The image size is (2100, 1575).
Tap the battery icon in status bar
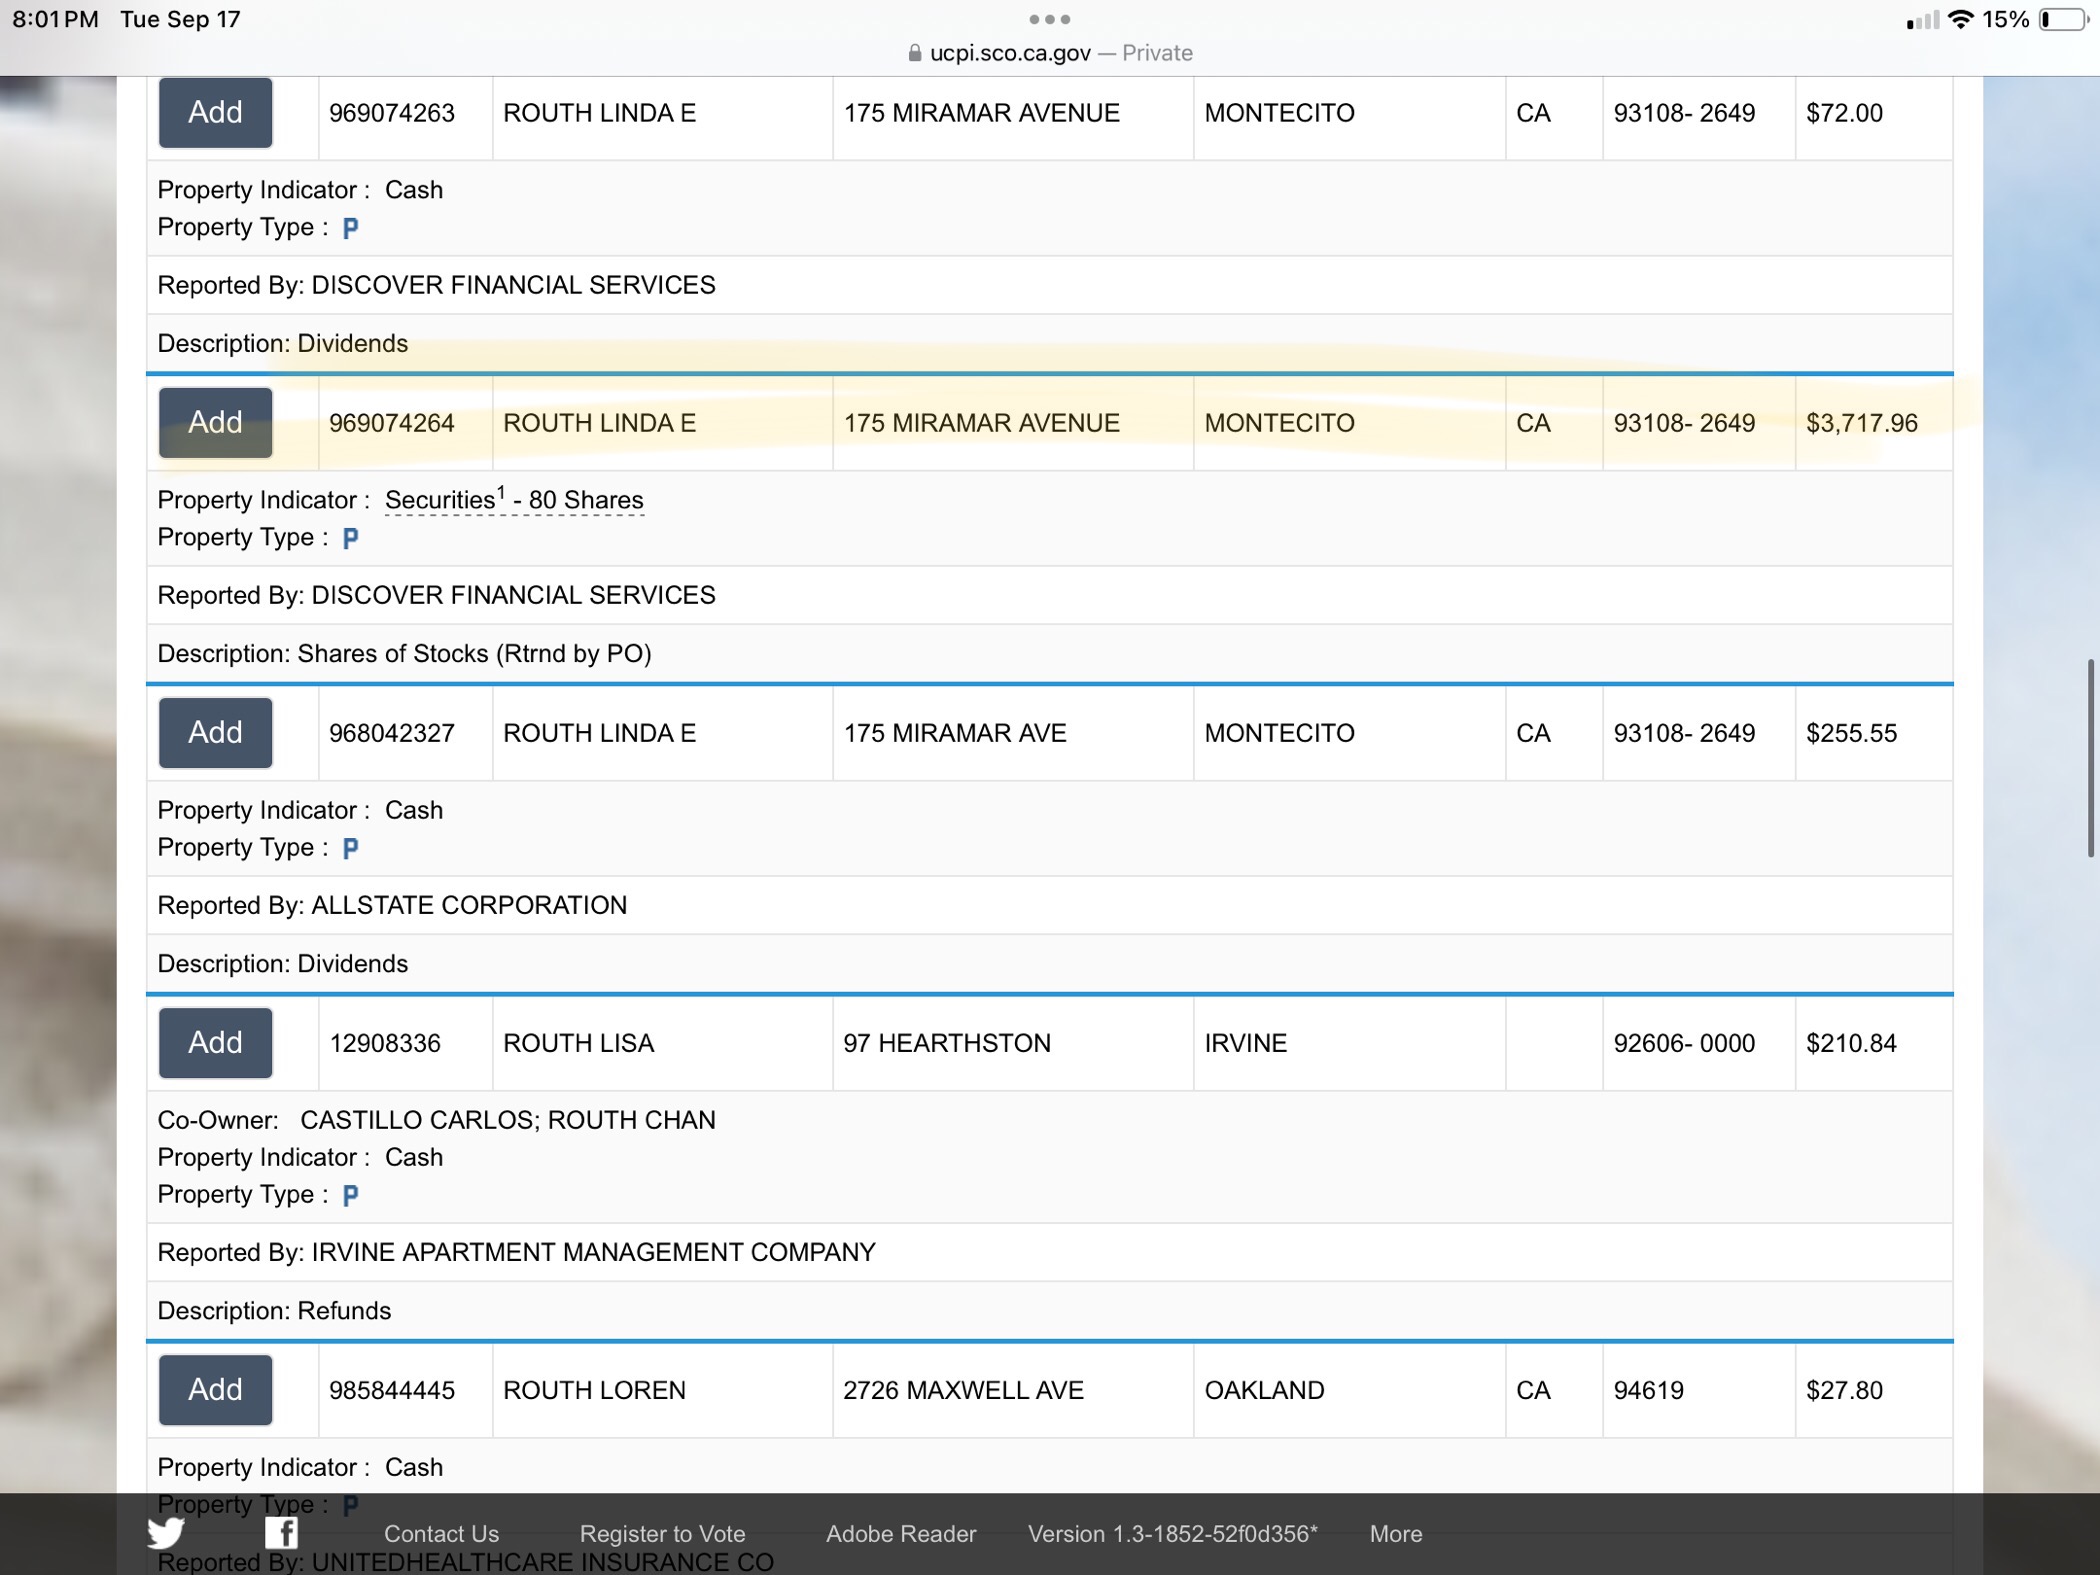(2064, 19)
